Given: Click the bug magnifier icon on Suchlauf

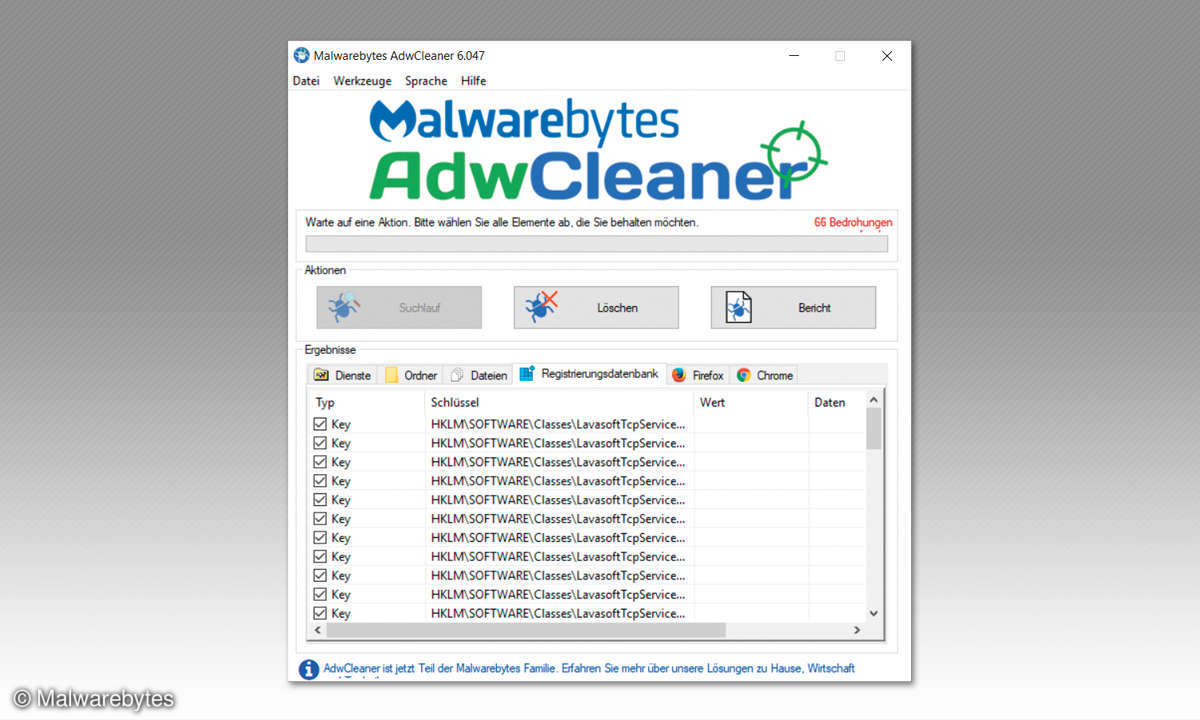Looking at the screenshot, I should point(343,307).
